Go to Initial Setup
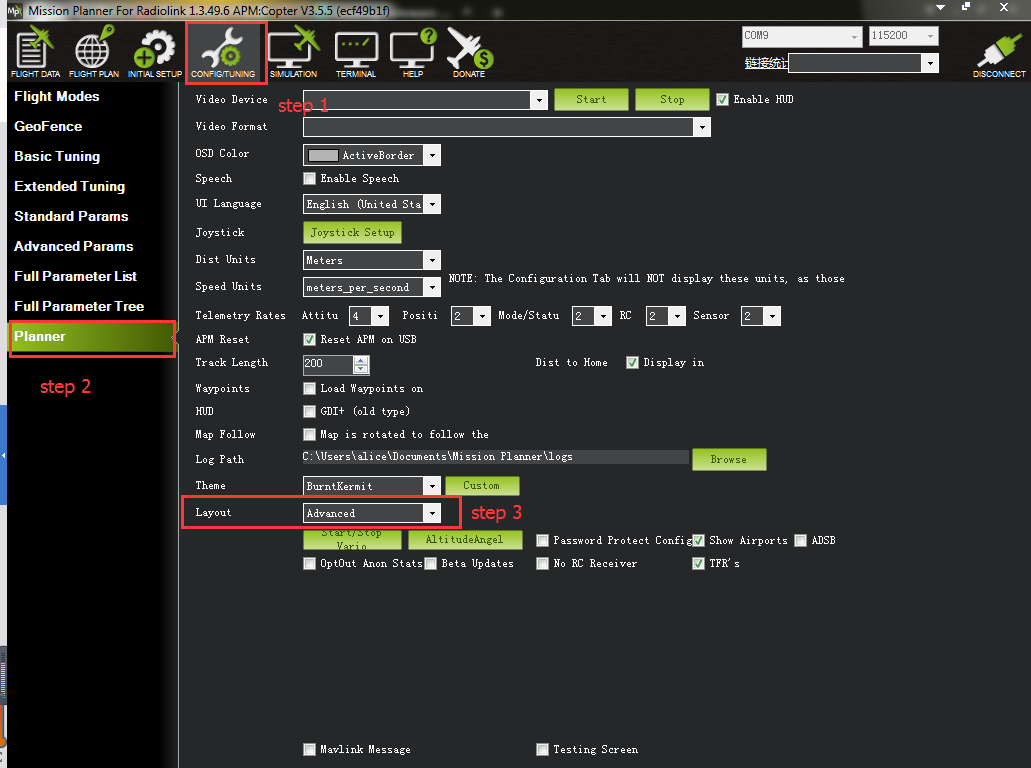 tap(154, 52)
